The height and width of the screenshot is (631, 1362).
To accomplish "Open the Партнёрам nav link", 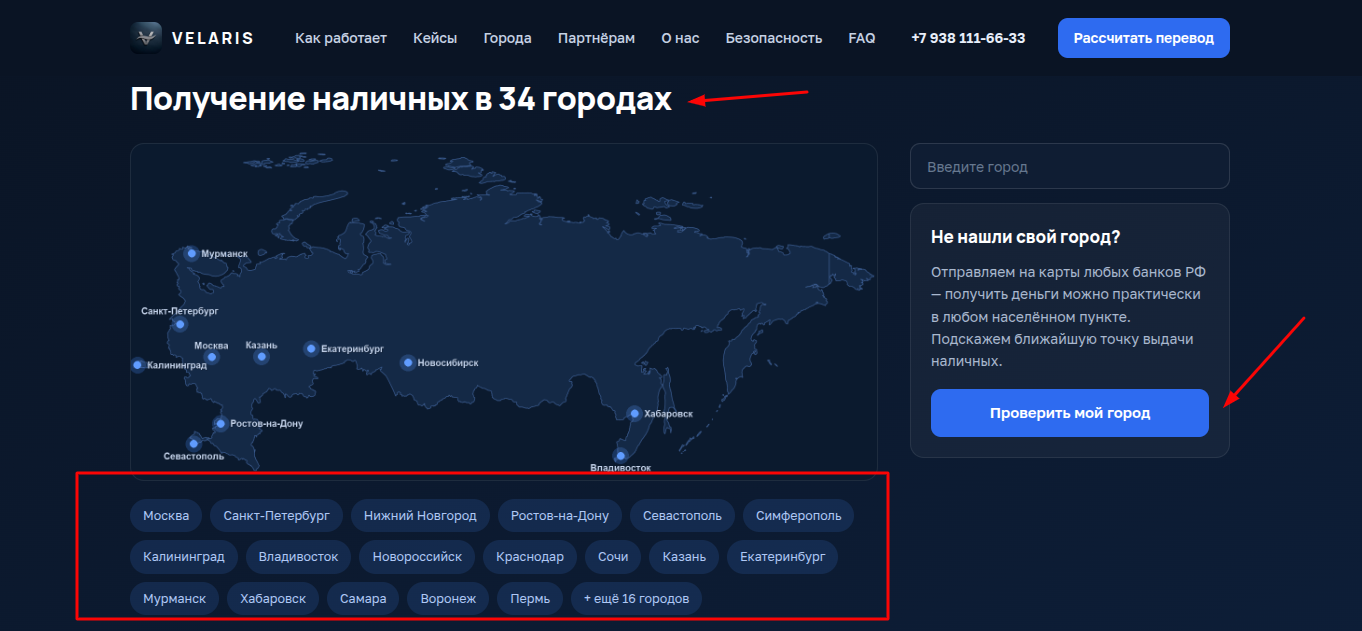I will (x=596, y=38).
